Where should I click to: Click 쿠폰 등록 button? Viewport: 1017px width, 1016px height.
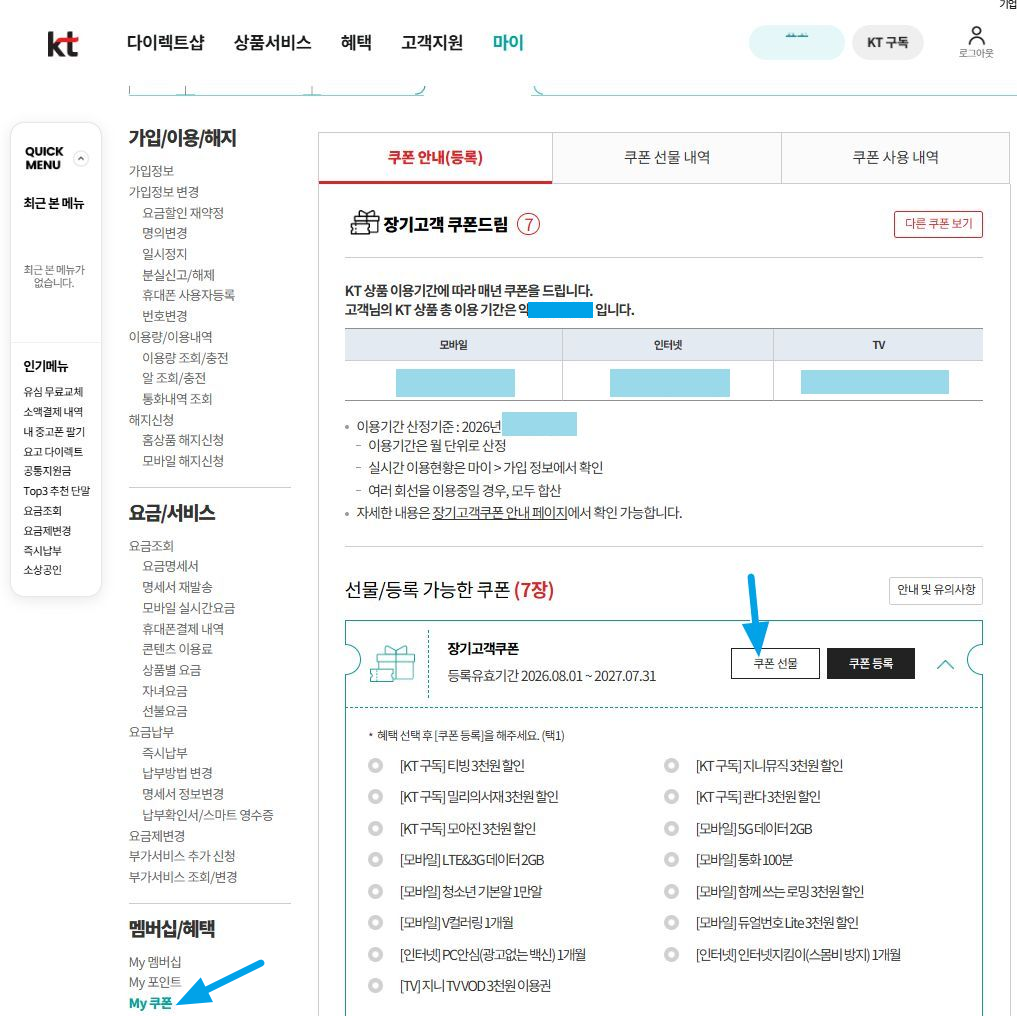870,663
